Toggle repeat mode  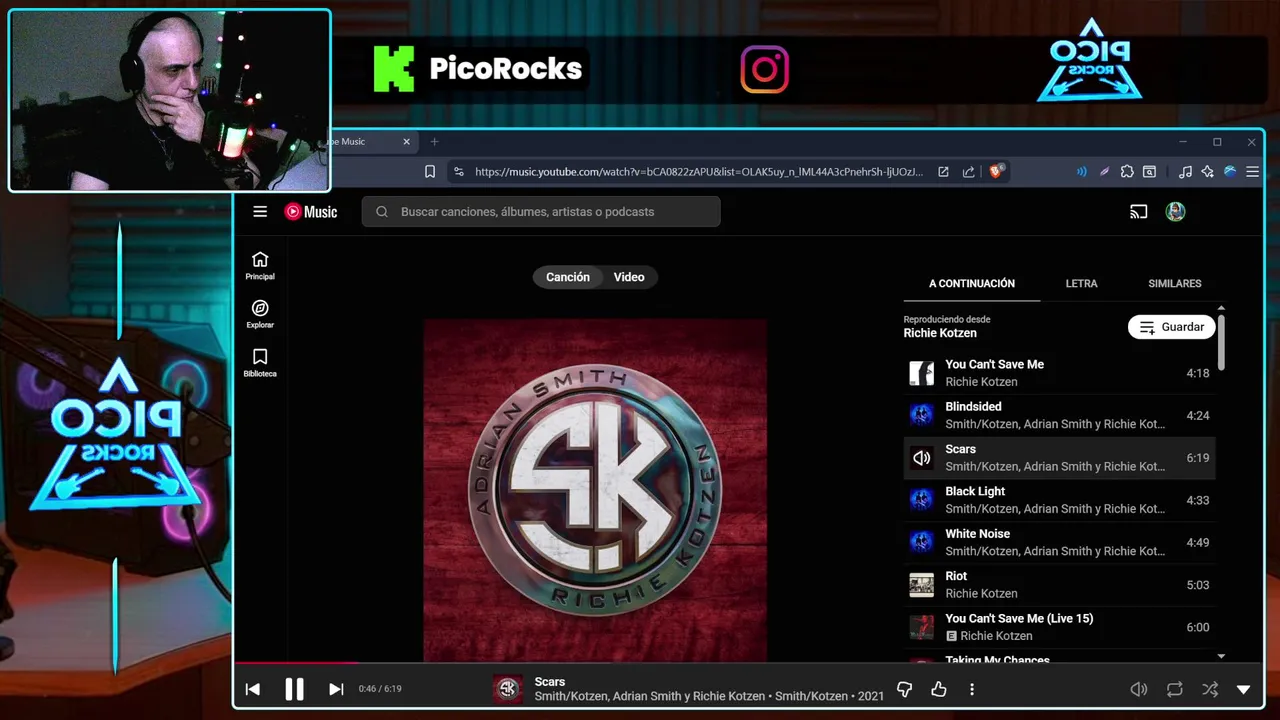[x=1175, y=689]
